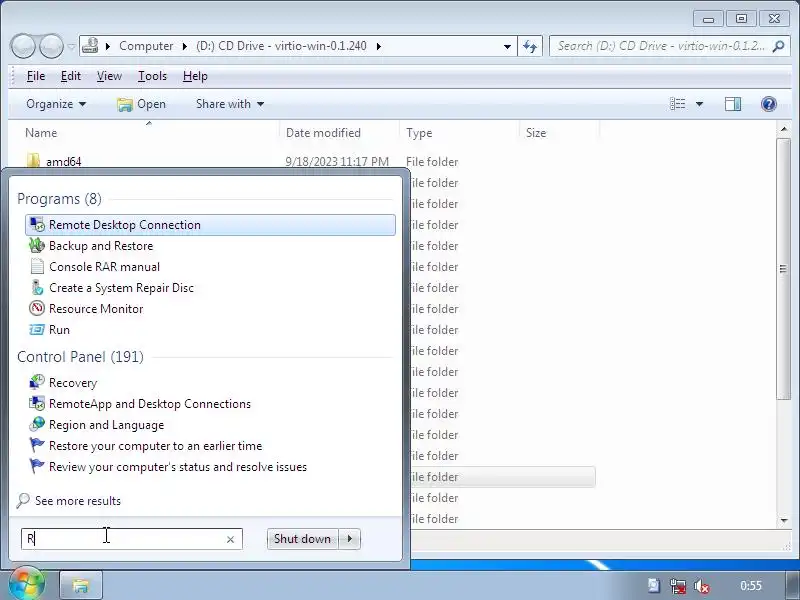Image resolution: width=800 pixels, height=600 pixels.
Task: Click the Open toolbar button
Action: [x=141, y=104]
